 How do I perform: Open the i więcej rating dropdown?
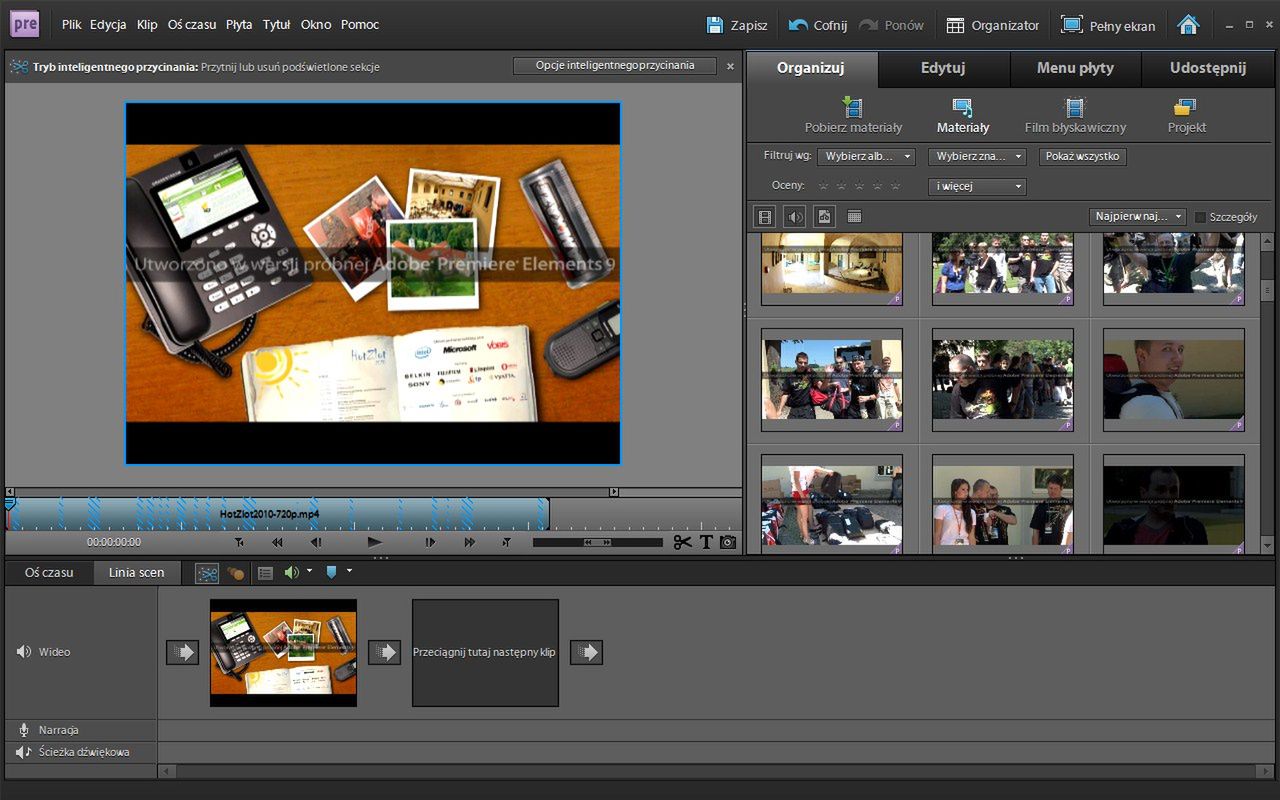(977, 187)
